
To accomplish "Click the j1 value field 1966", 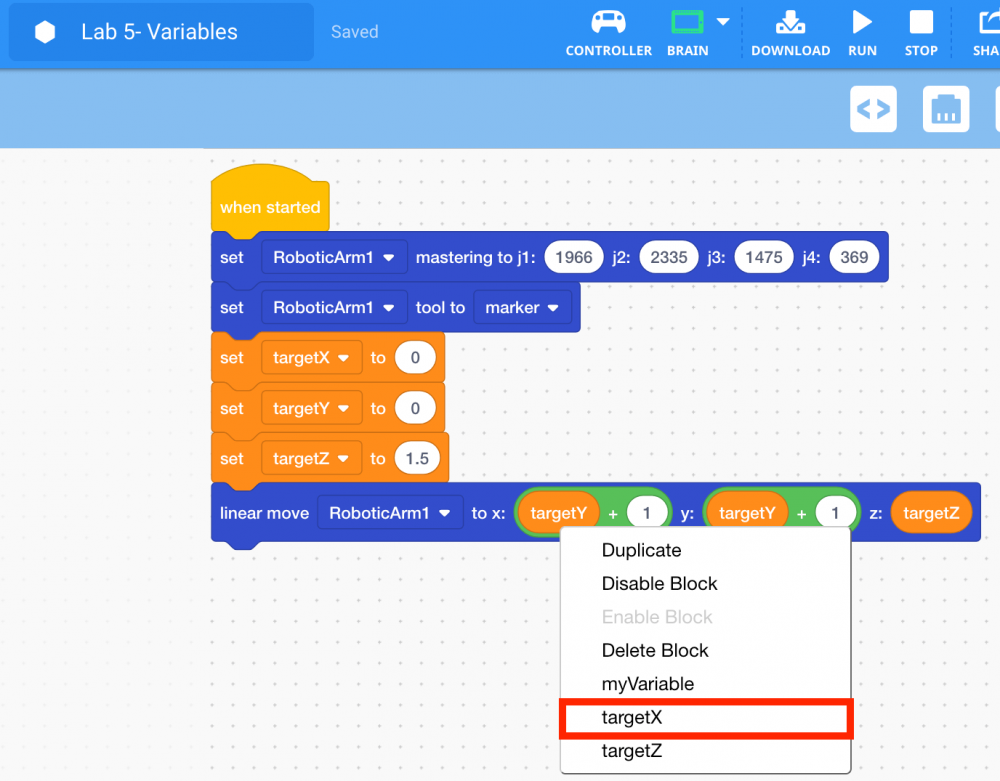I will [573, 258].
